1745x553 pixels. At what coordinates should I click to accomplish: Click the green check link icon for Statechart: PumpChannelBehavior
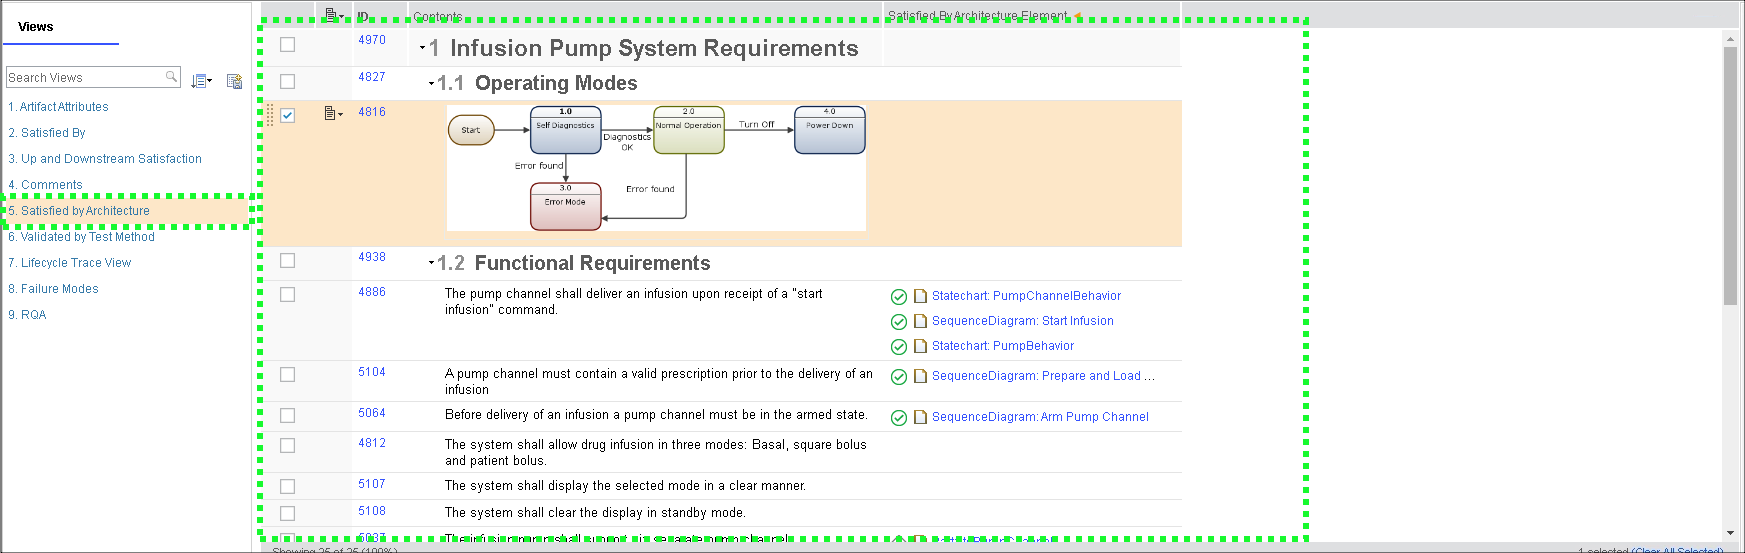tap(898, 297)
